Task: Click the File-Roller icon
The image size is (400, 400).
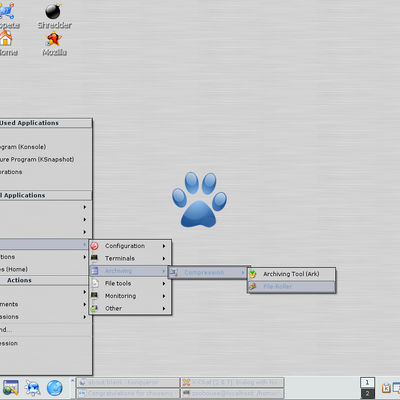Action: point(253,286)
